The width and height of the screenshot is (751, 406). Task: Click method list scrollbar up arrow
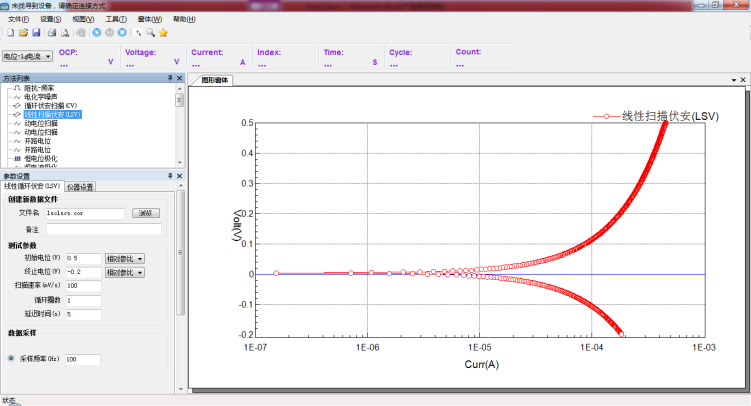180,89
